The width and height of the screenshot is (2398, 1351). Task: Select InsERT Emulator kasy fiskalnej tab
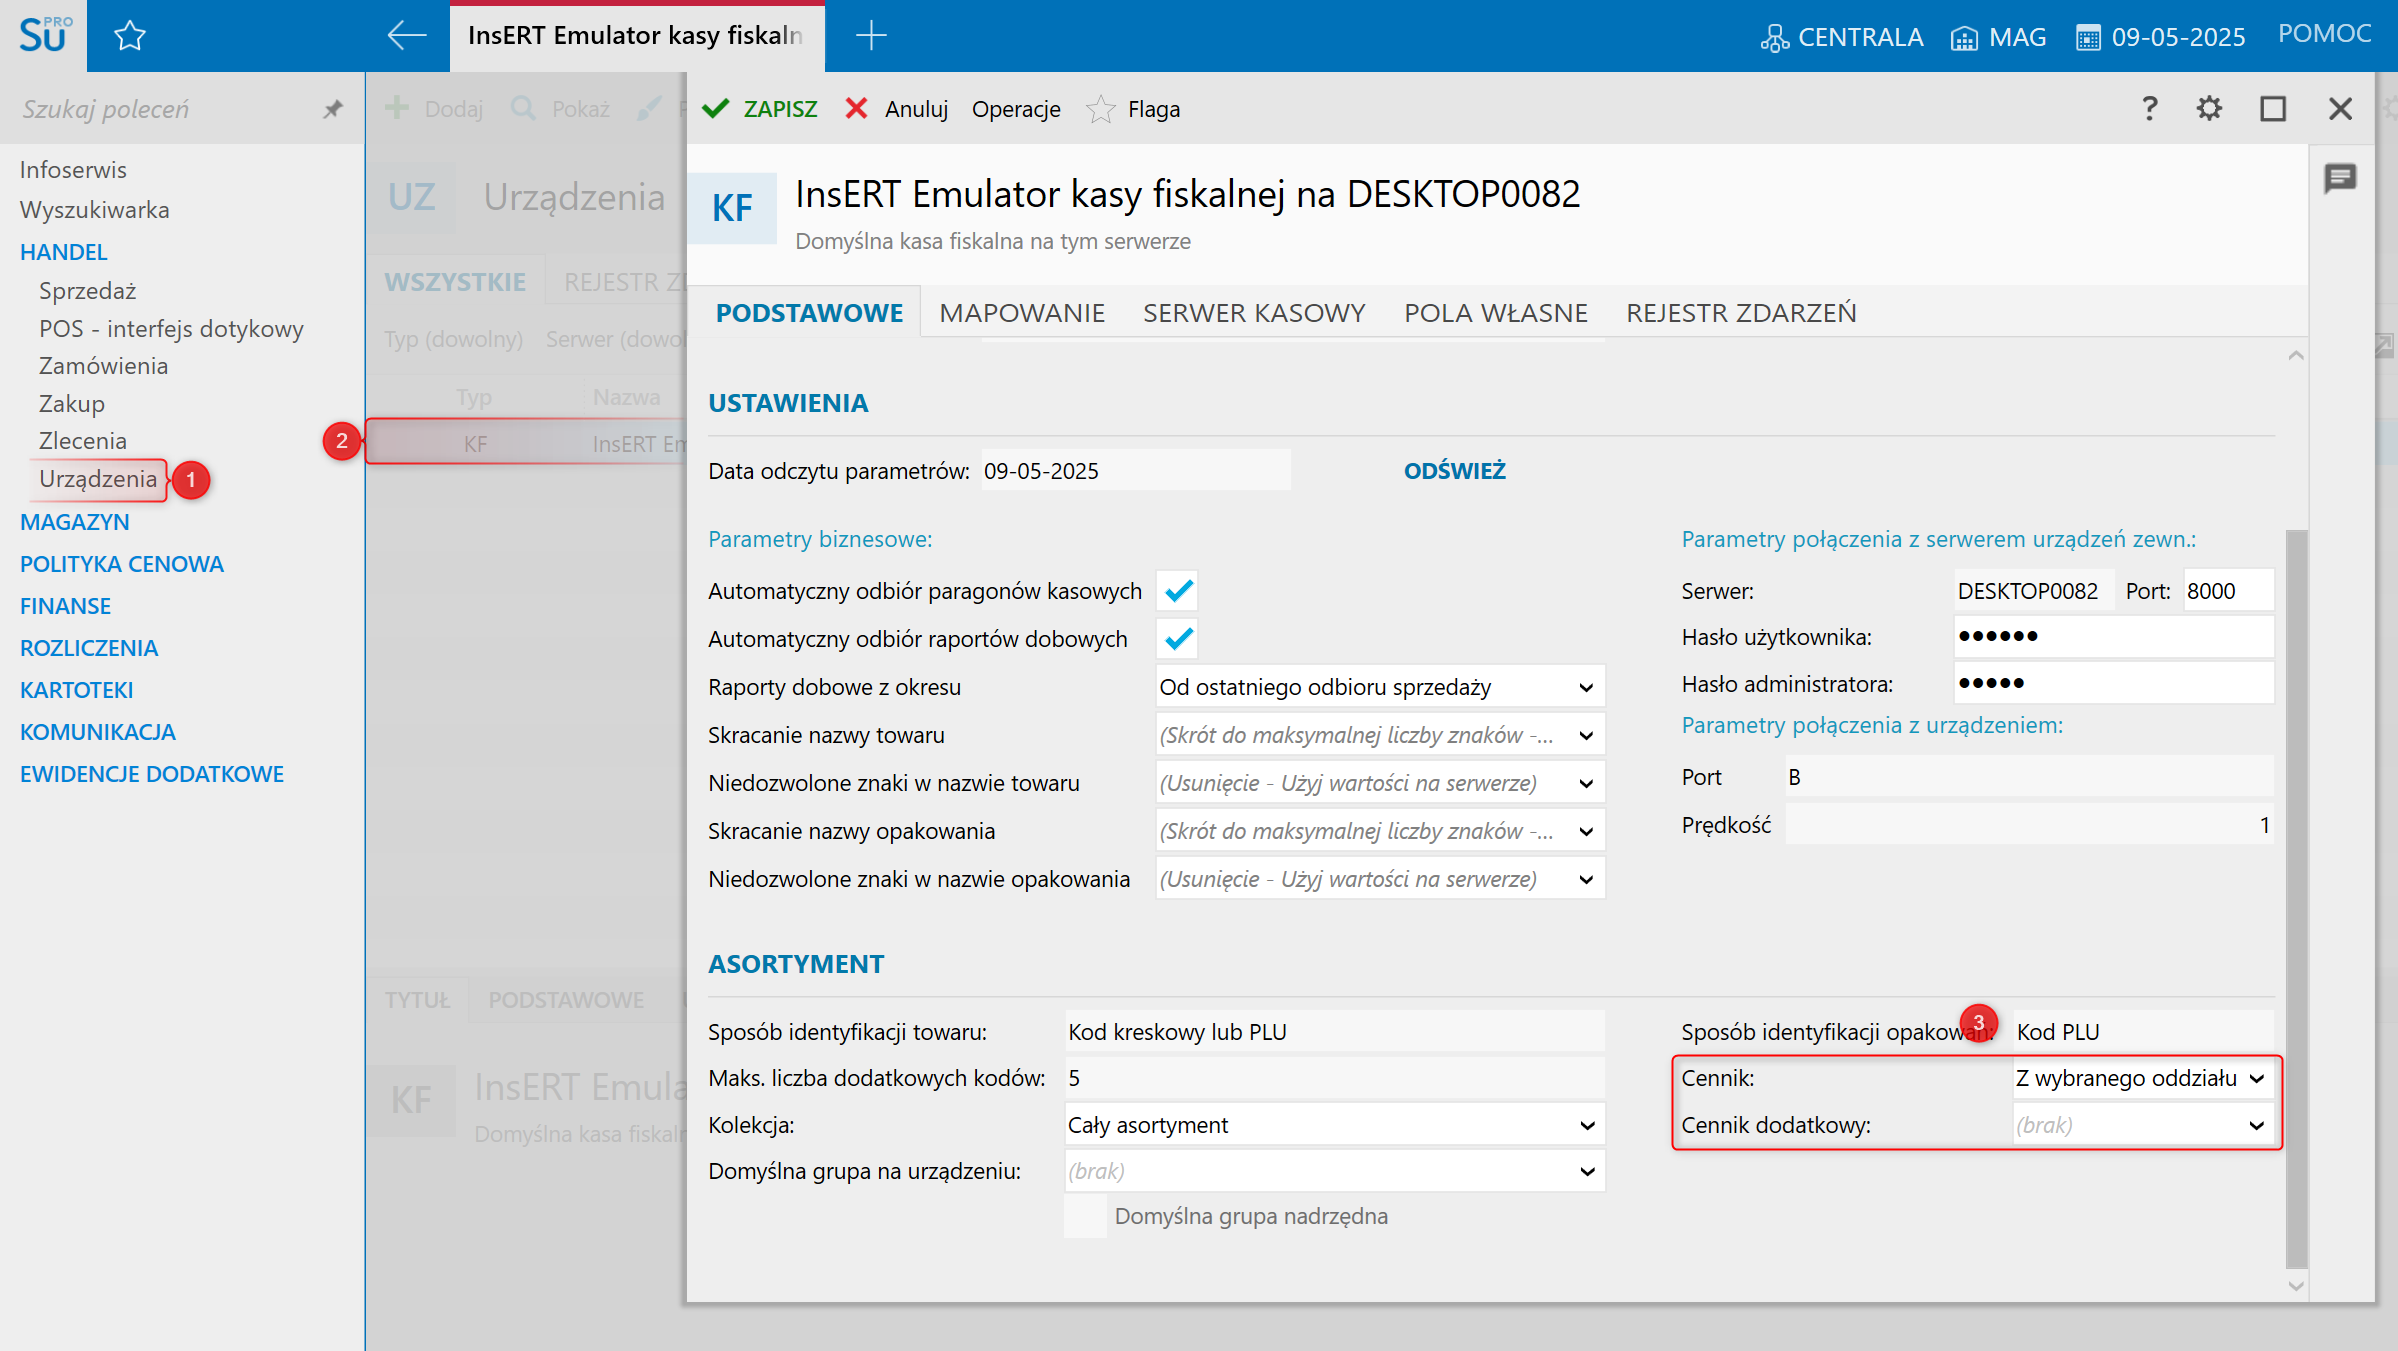click(x=636, y=36)
